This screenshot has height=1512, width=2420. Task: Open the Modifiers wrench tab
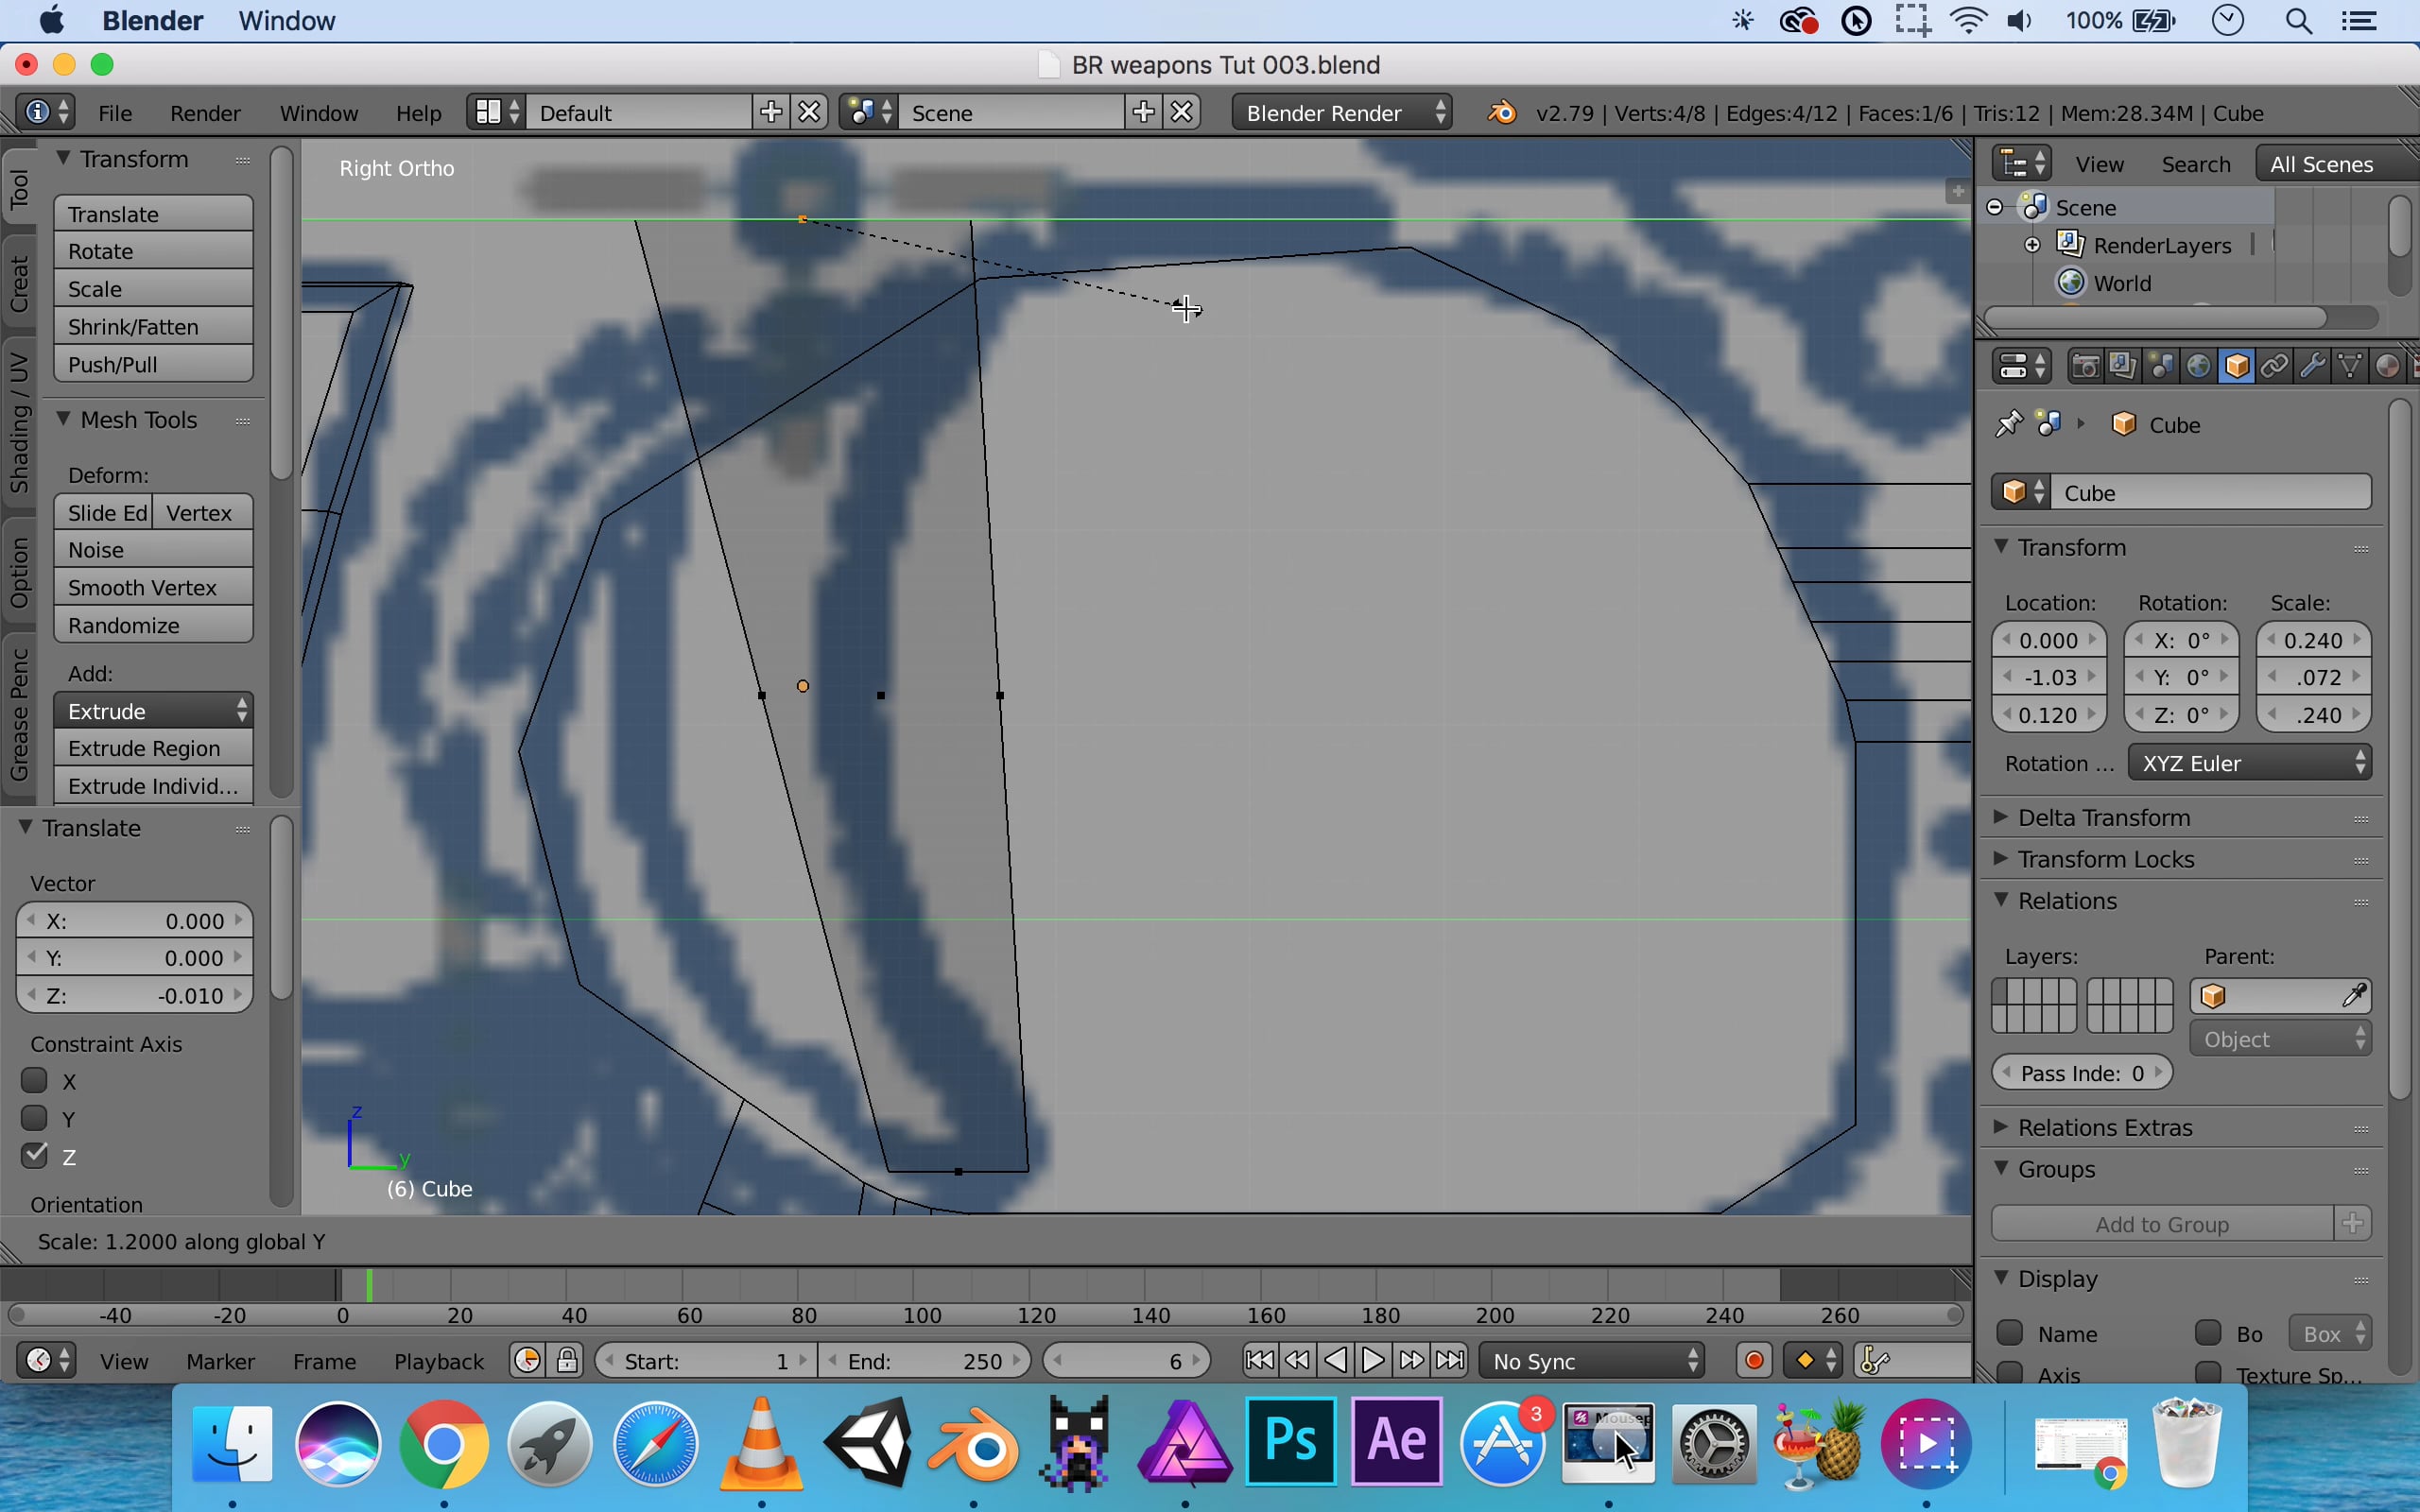[2312, 367]
